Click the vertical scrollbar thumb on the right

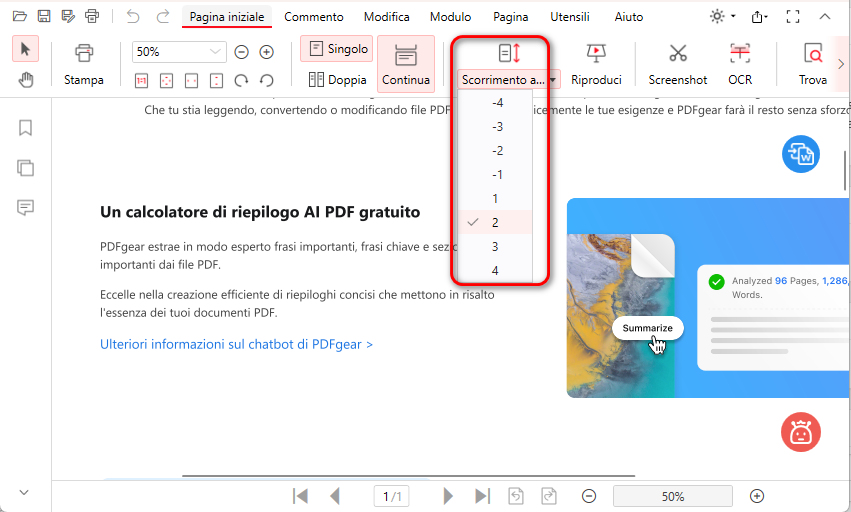[x=845, y=170]
